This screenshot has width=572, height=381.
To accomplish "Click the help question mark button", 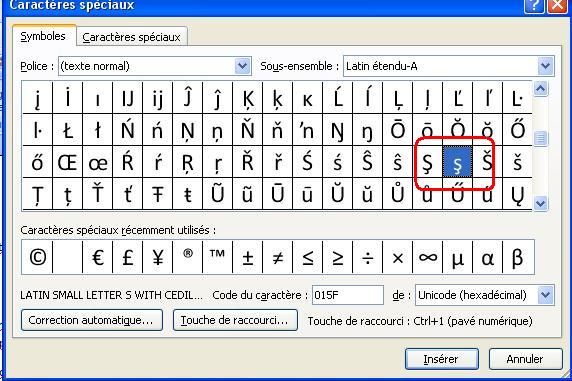I will point(534,5).
